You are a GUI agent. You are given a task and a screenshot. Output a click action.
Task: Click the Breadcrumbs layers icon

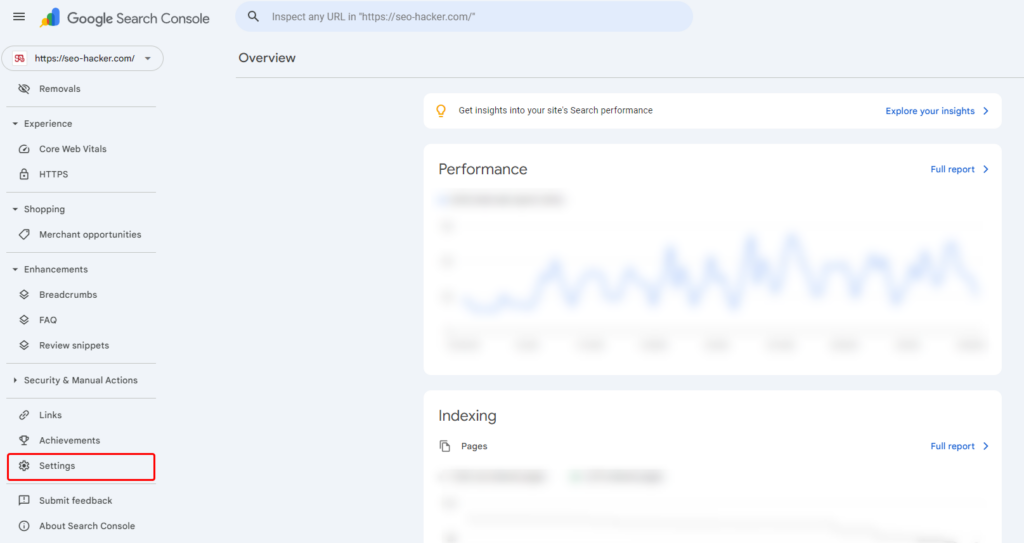click(x=24, y=295)
